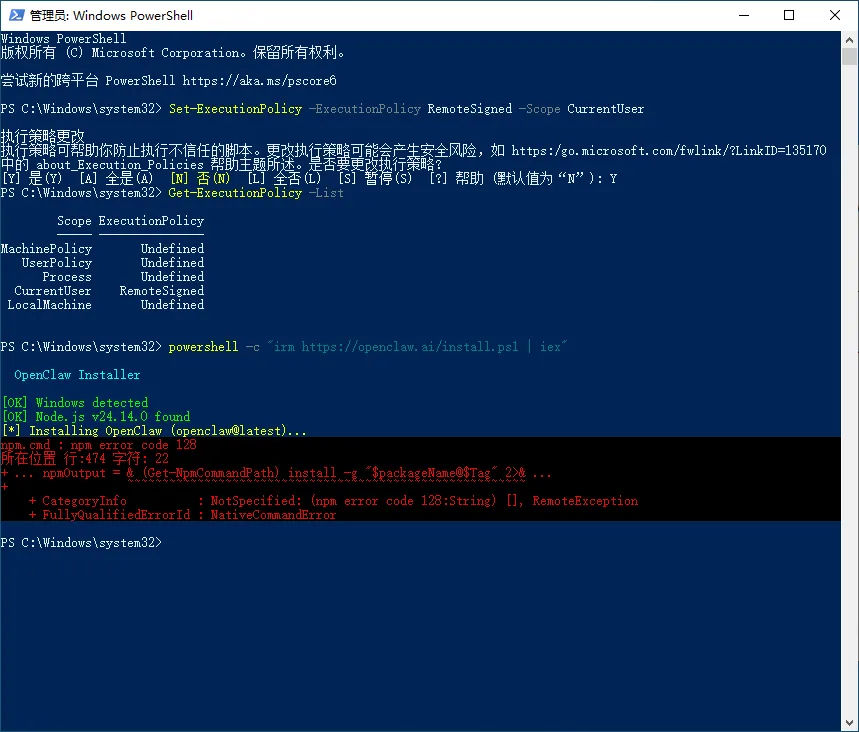Click the go.microsoft.com fwlink URL
This screenshot has height=732, width=859.
pos(669,151)
